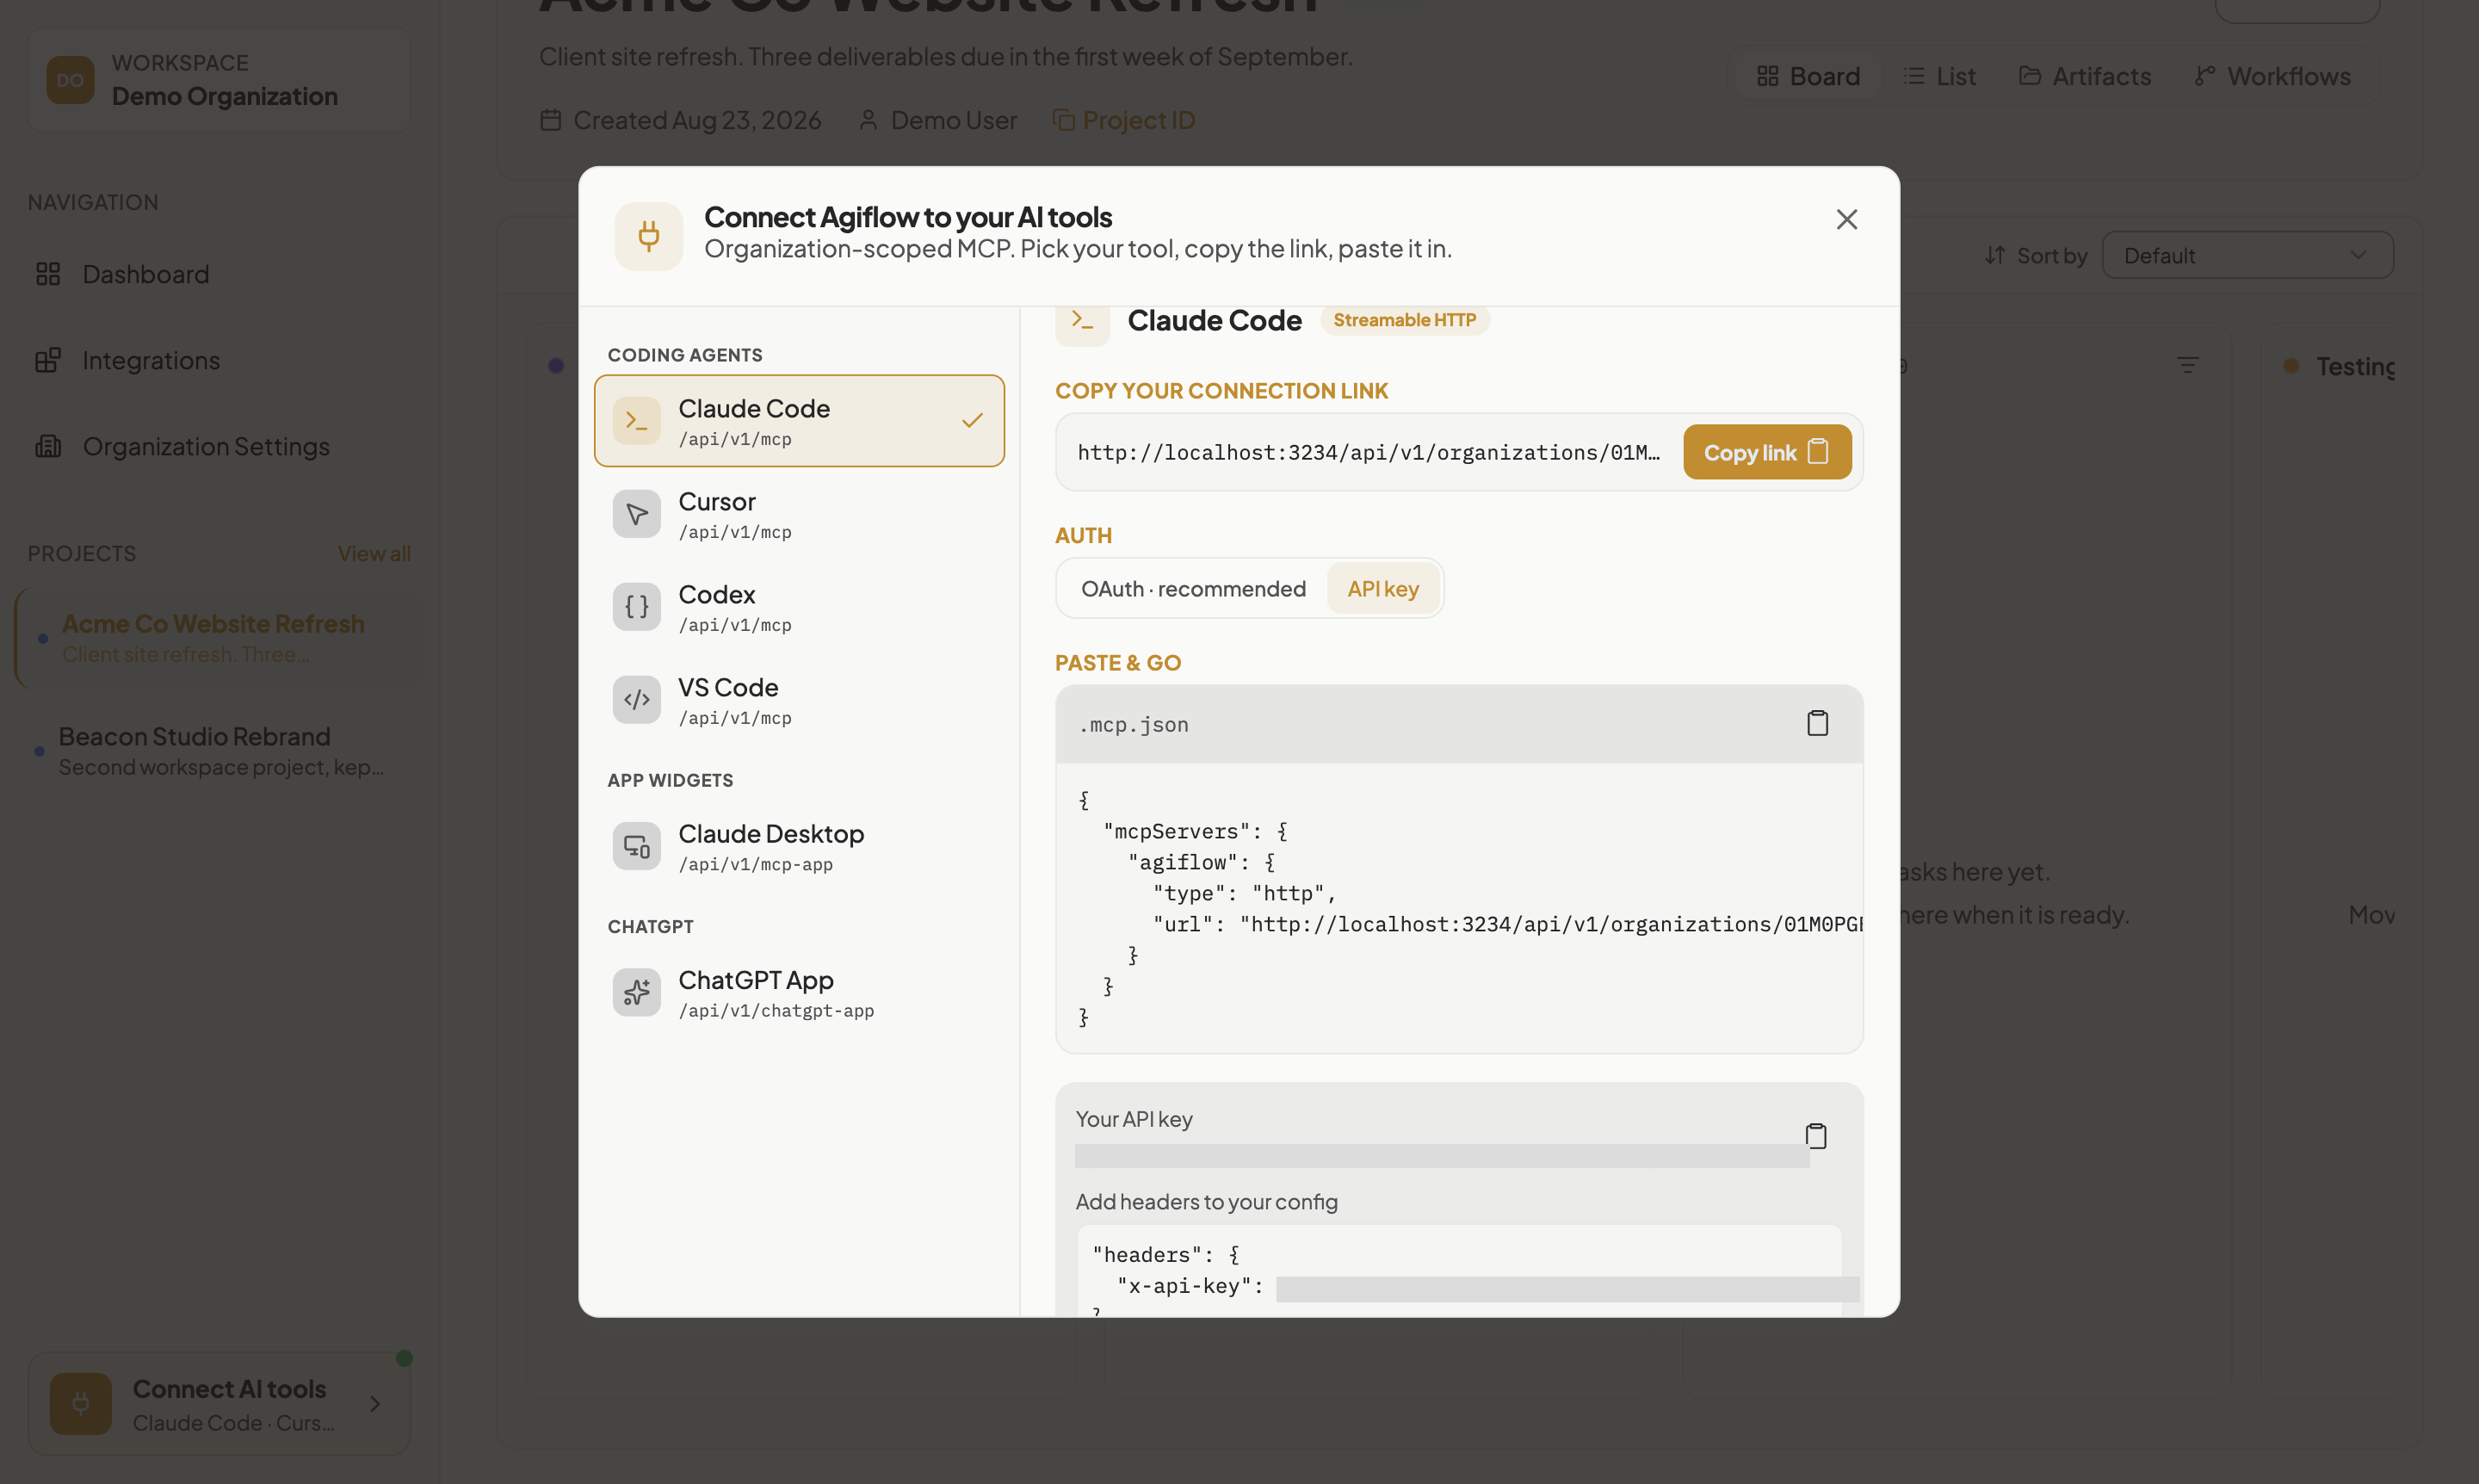Click Demo User label
2479x1484 pixels.
pyautogui.click(x=953, y=120)
